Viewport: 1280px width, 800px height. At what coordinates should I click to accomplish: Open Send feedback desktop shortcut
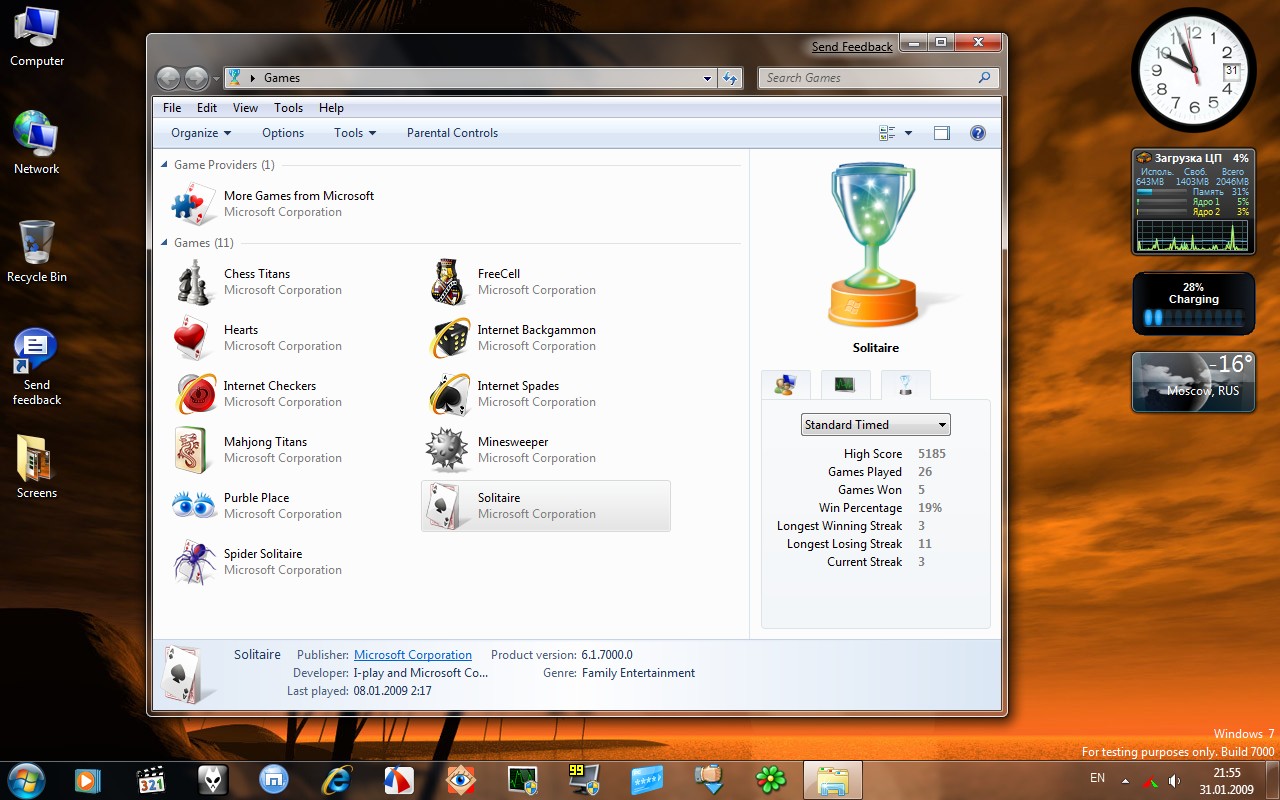point(37,367)
